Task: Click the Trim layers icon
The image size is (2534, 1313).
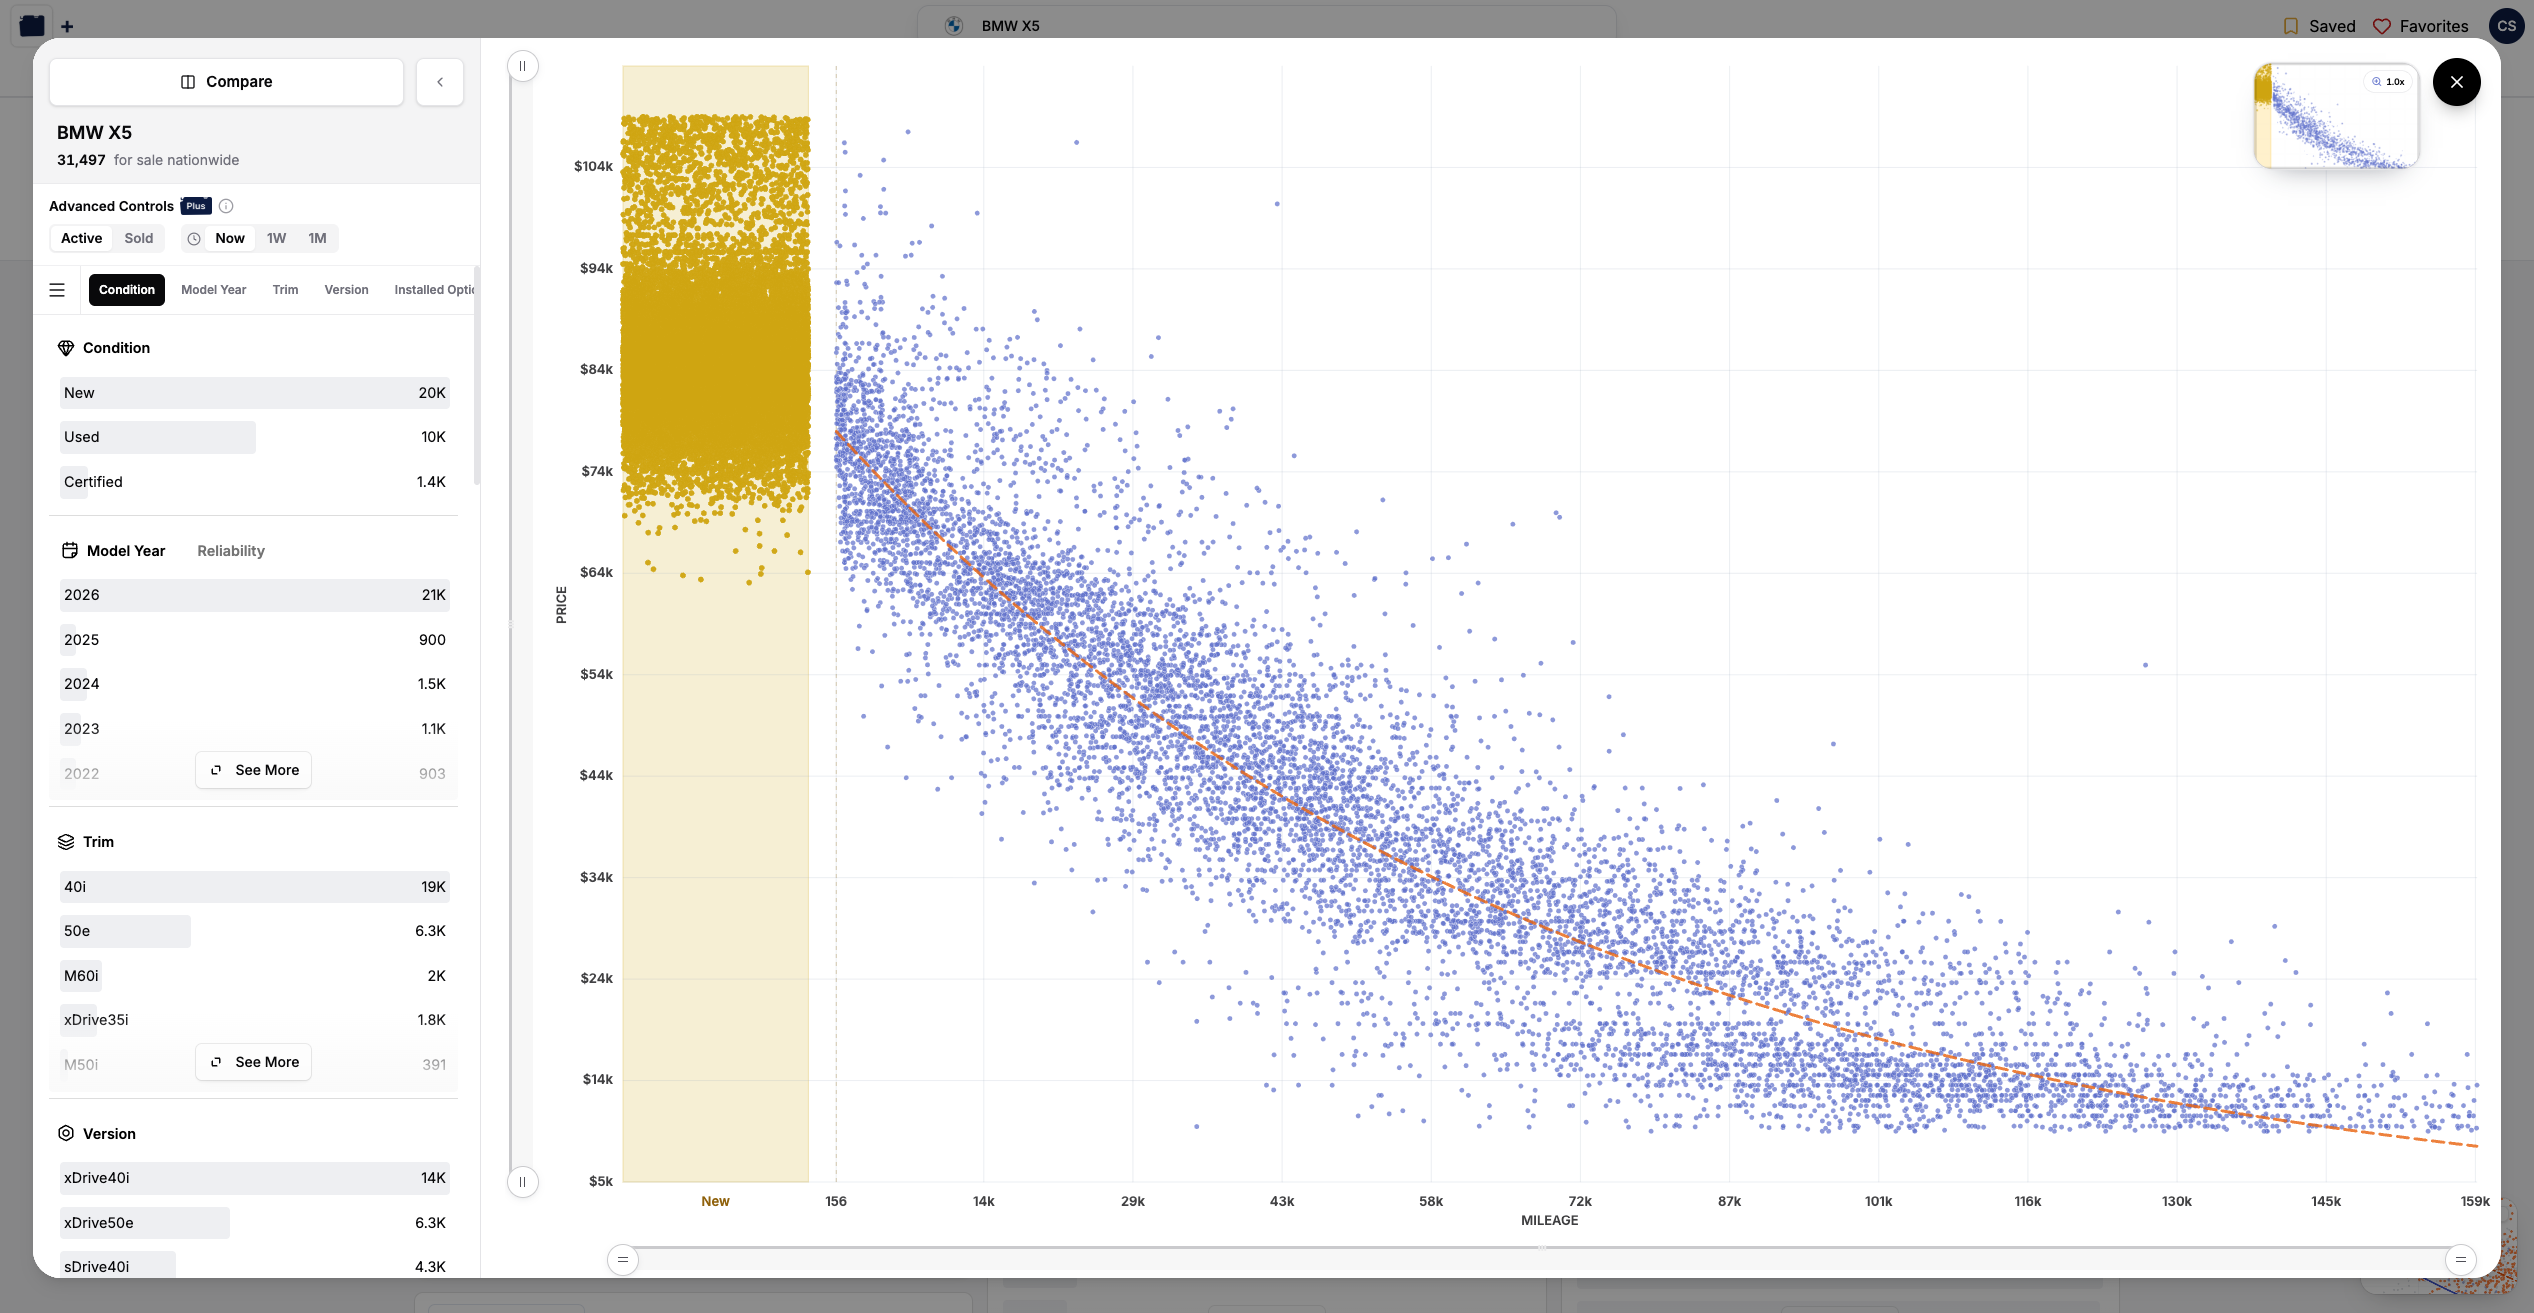Action: pos(66,842)
